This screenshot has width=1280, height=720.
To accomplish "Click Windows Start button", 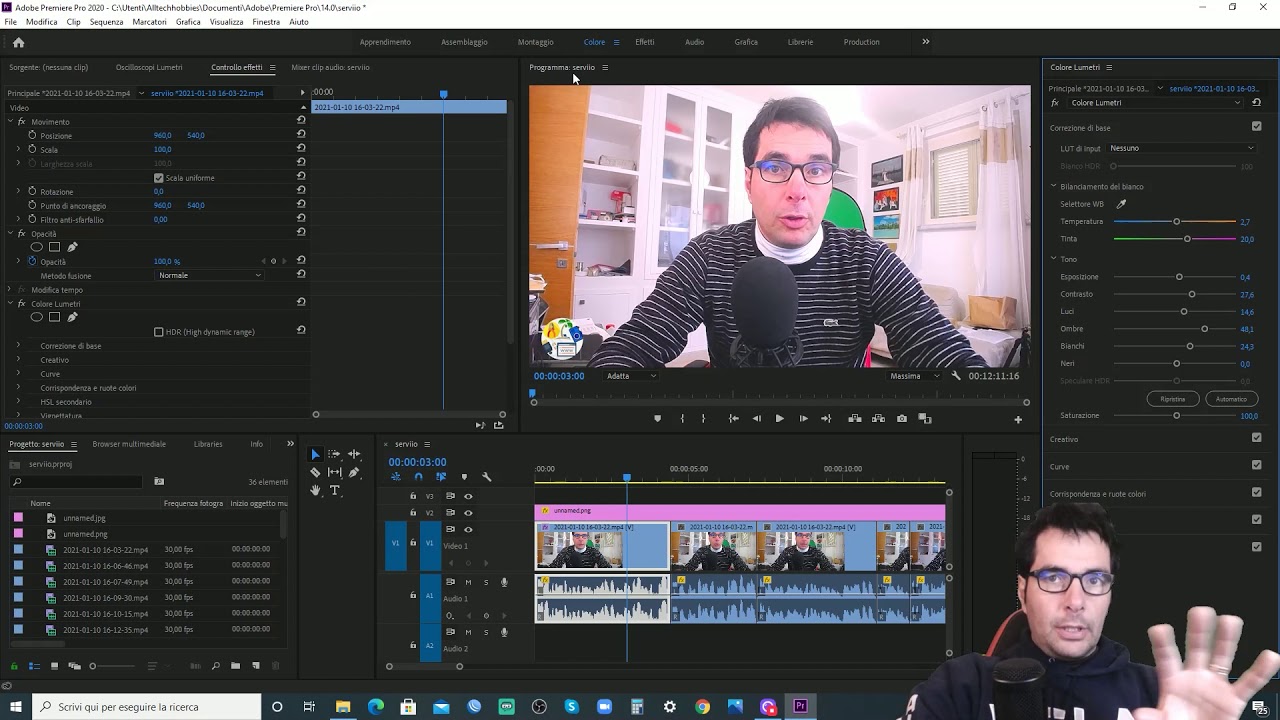I will (15, 707).
